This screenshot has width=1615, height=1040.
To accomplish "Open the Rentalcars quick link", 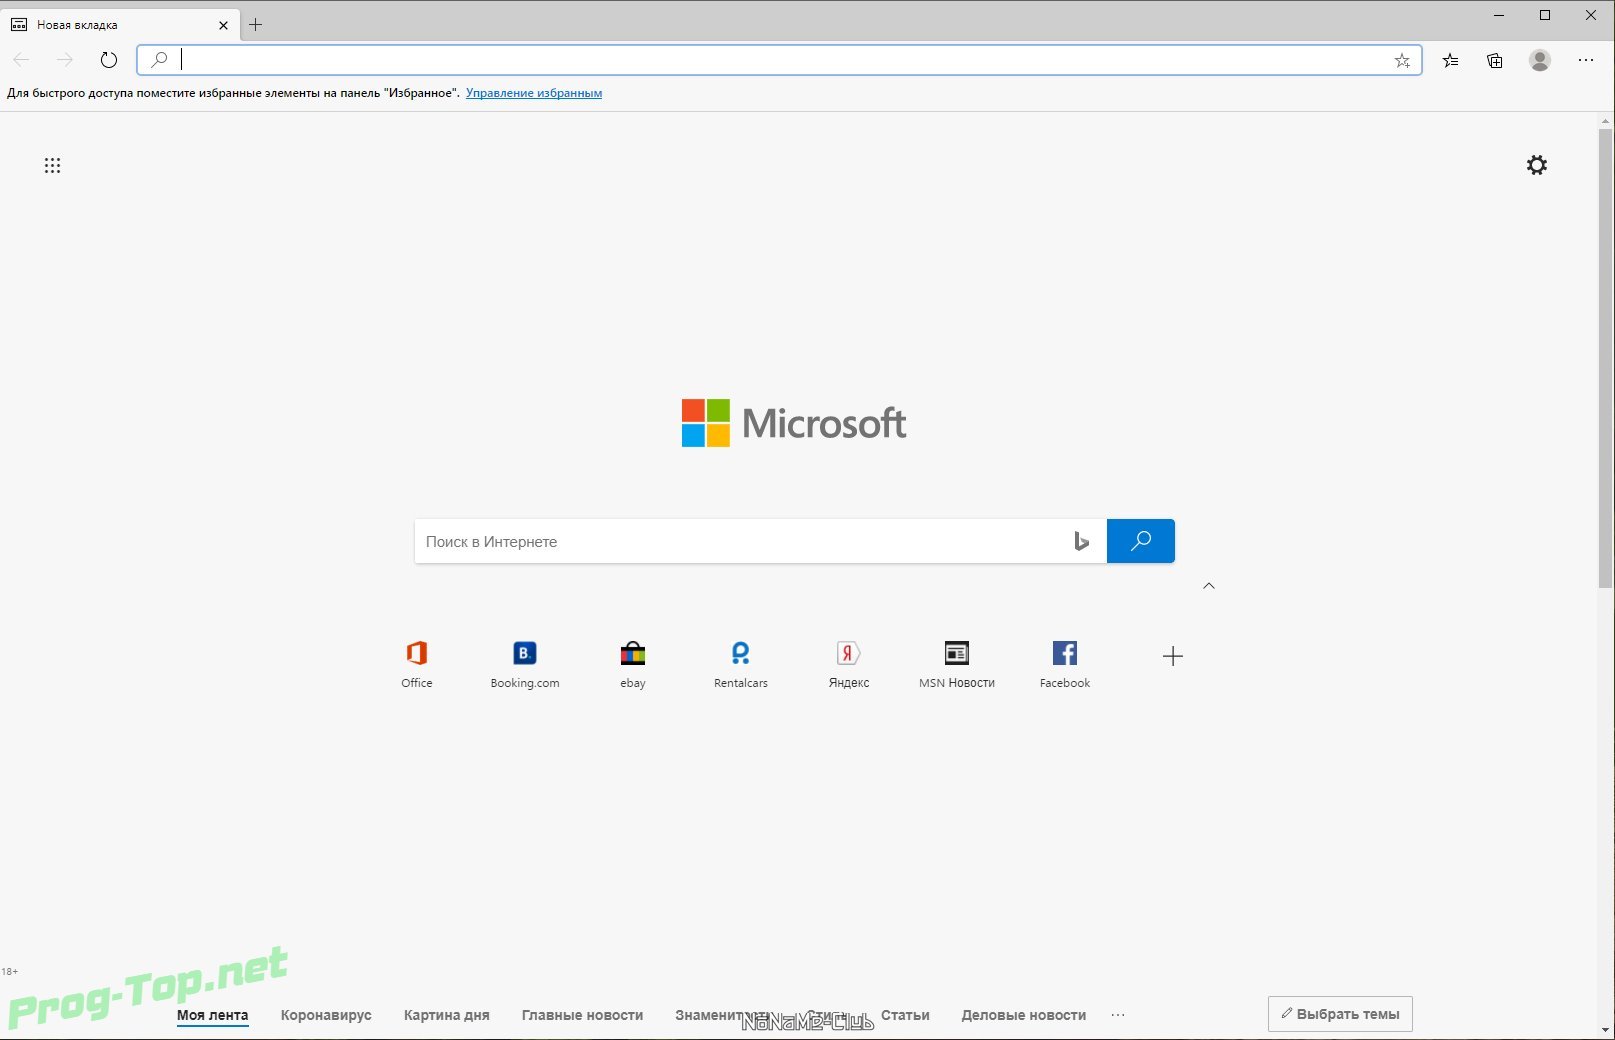I will click(741, 665).
